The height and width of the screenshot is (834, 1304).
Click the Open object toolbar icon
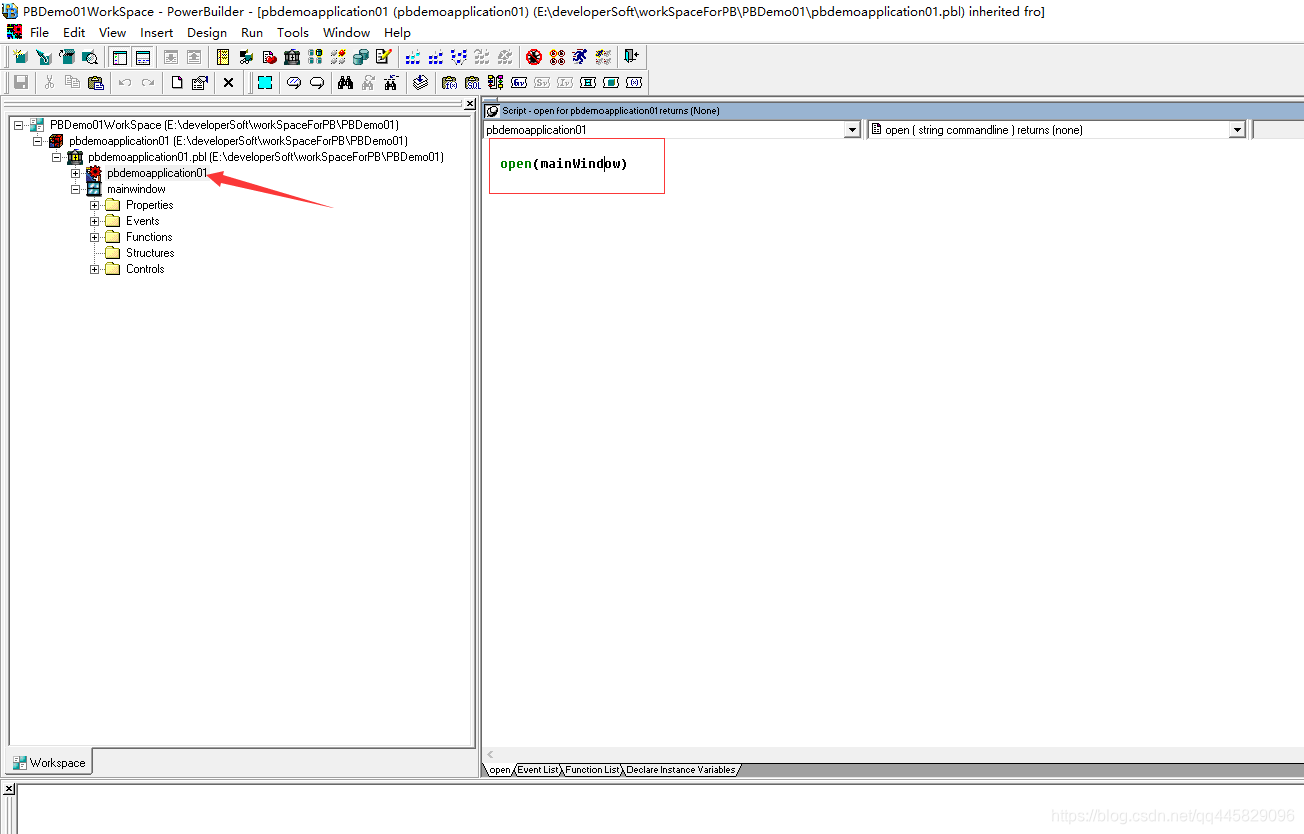(67, 57)
